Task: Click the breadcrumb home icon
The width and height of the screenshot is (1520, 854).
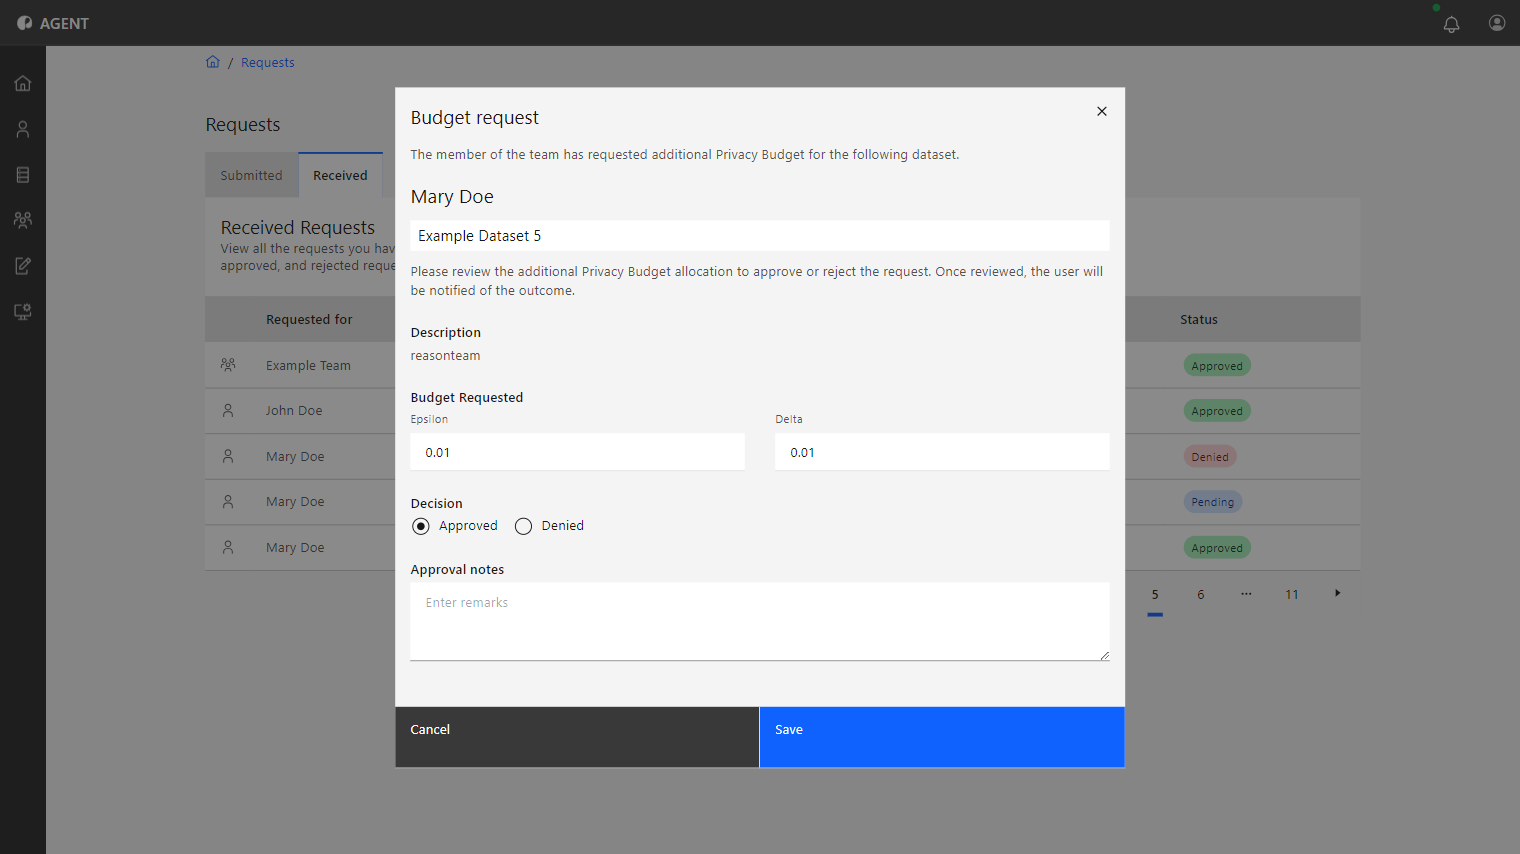Action: coord(213,62)
